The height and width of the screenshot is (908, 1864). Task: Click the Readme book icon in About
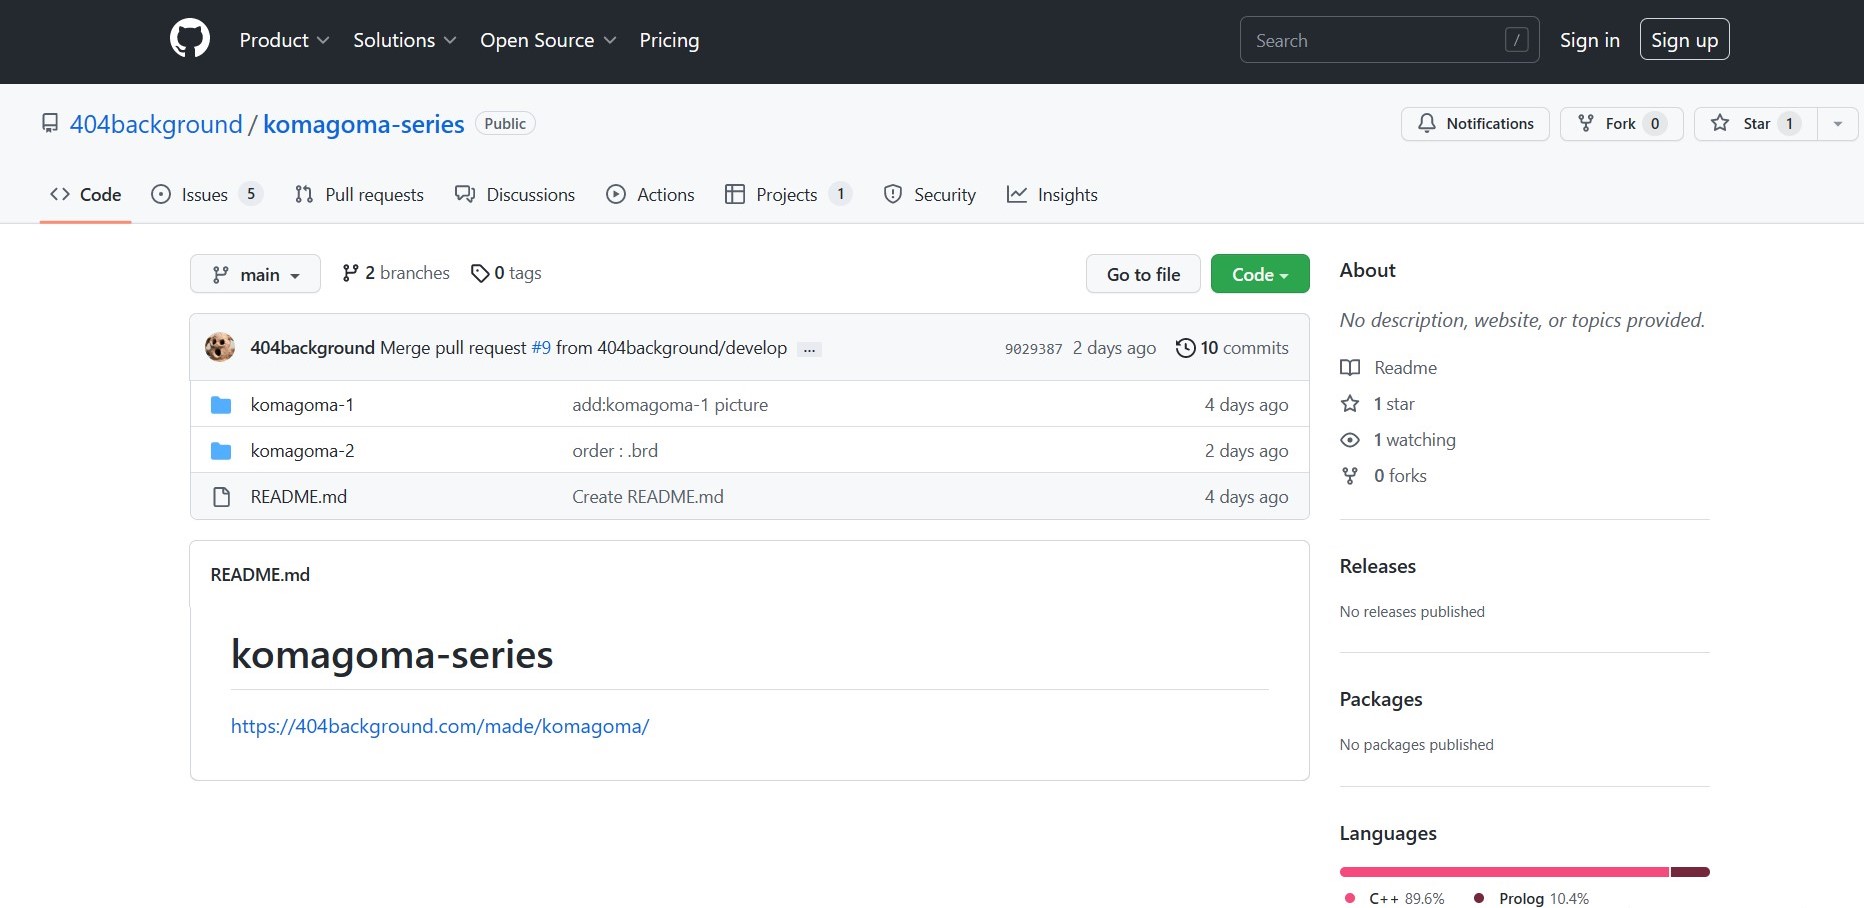[1350, 368]
